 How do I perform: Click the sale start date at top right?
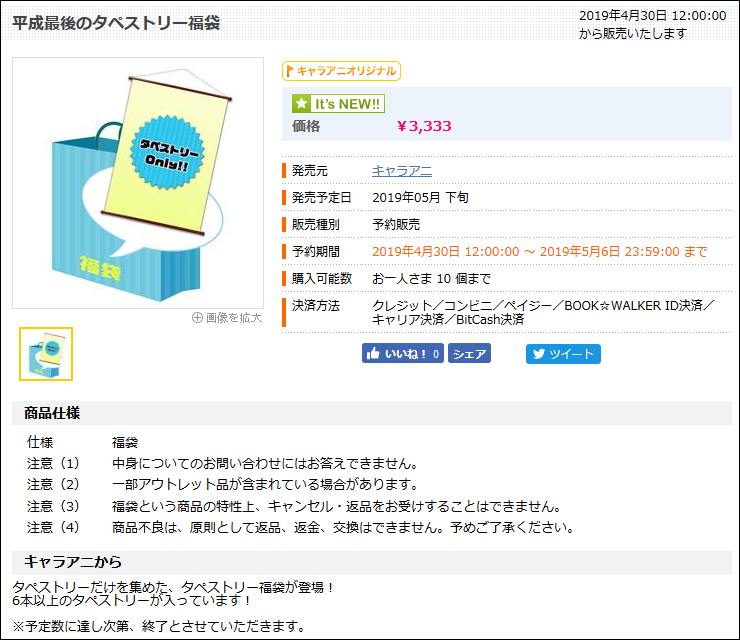[x=652, y=16]
